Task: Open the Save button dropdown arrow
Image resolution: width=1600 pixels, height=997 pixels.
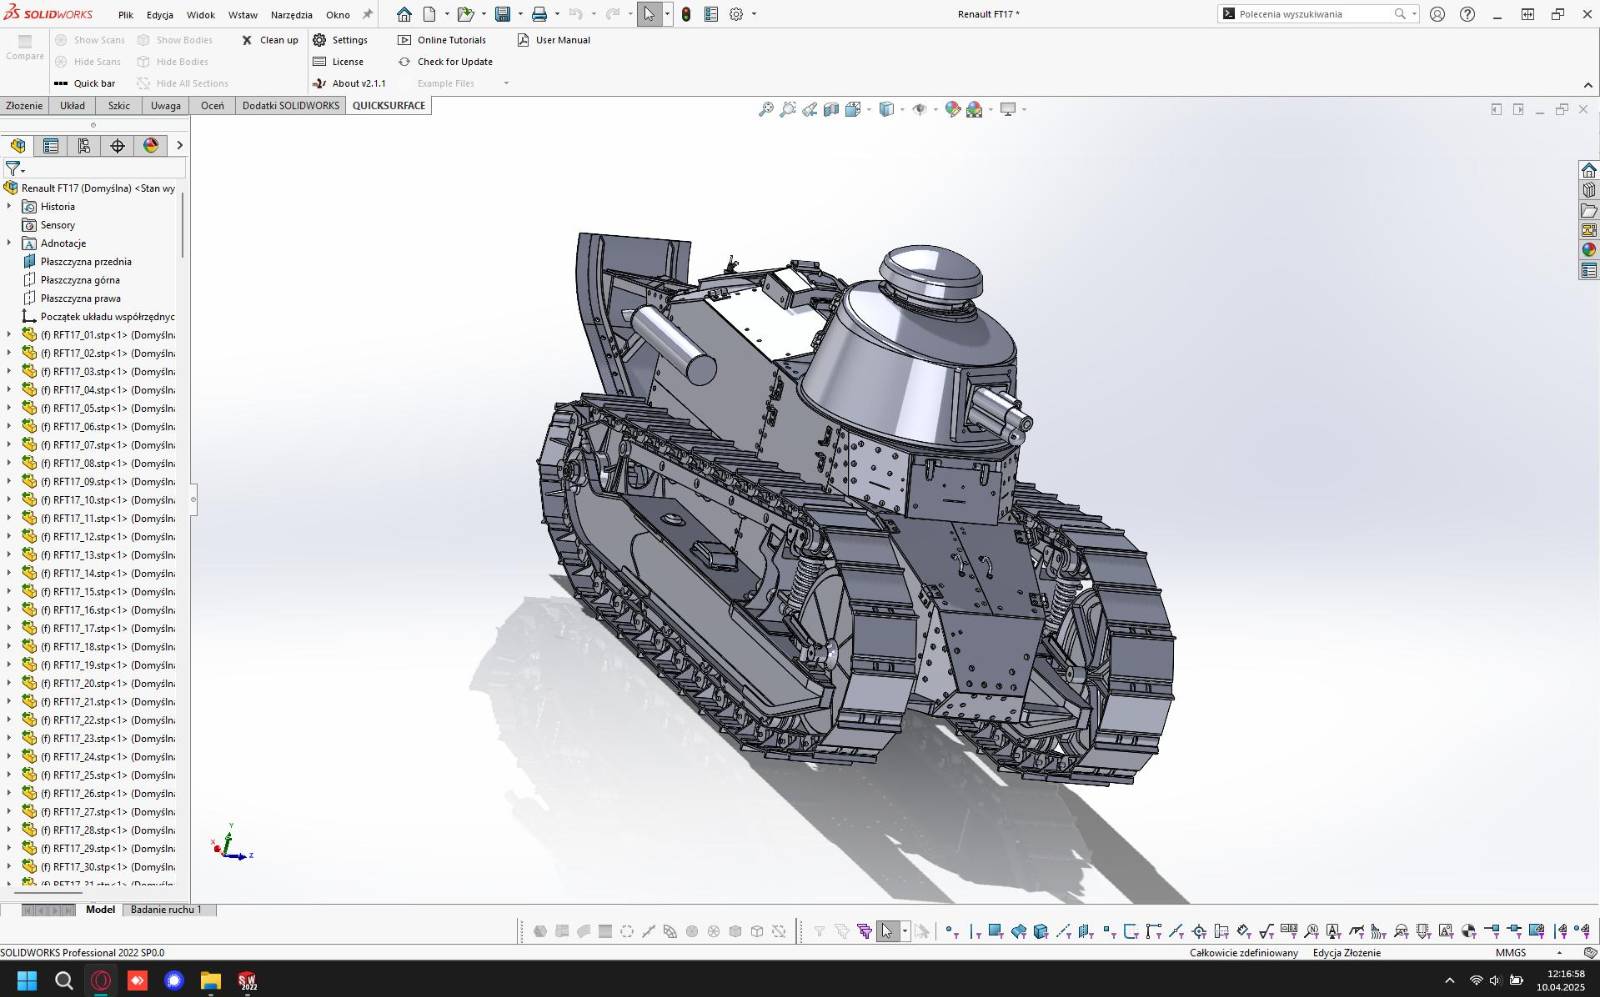Action: pos(520,14)
